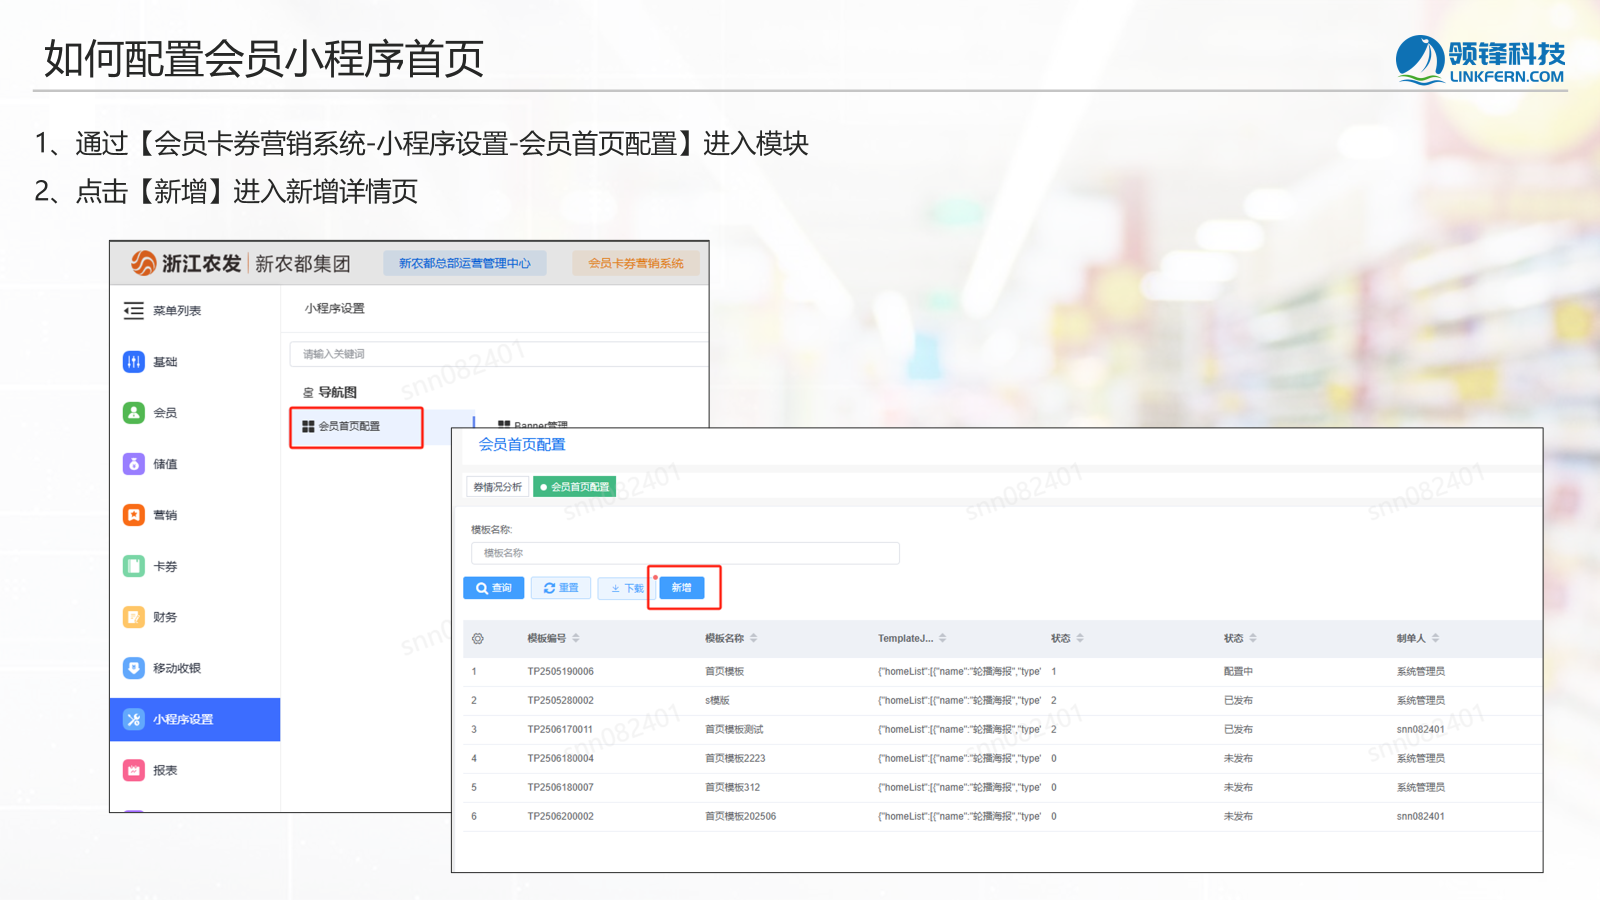Open the 会员 module icon
This screenshot has height=900, width=1600.
click(x=134, y=413)
